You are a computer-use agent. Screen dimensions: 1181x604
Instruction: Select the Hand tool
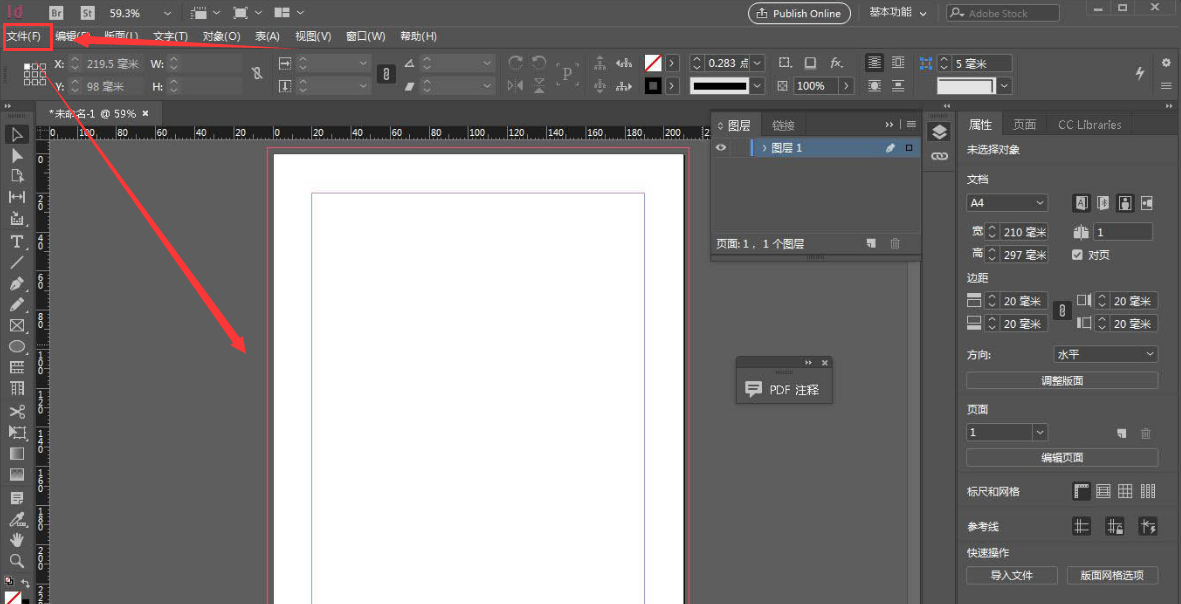click(17, 539)
